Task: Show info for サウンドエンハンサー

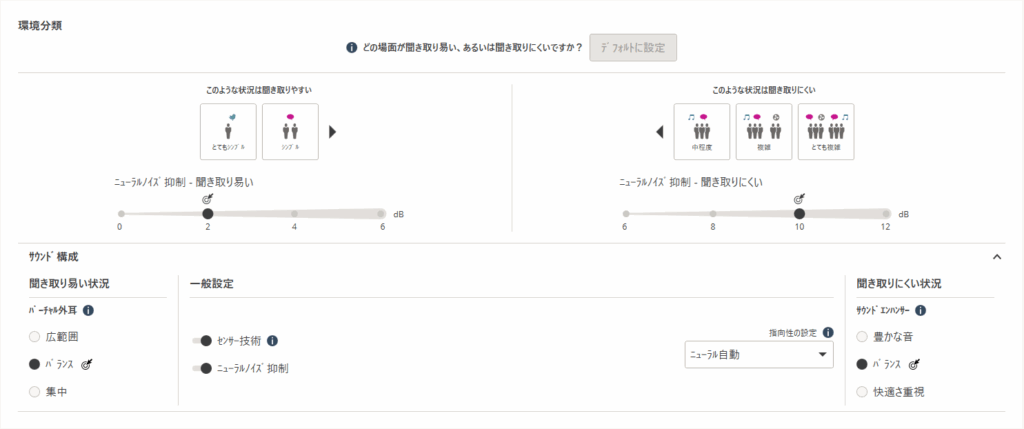Action: (x=920, y=310)
